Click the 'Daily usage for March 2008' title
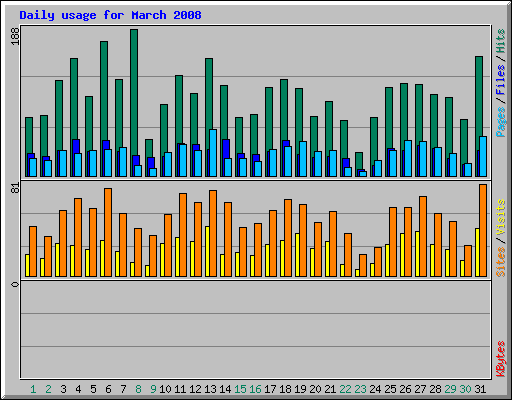The width and height of the screenshot is (512, 400). [110, 15]
